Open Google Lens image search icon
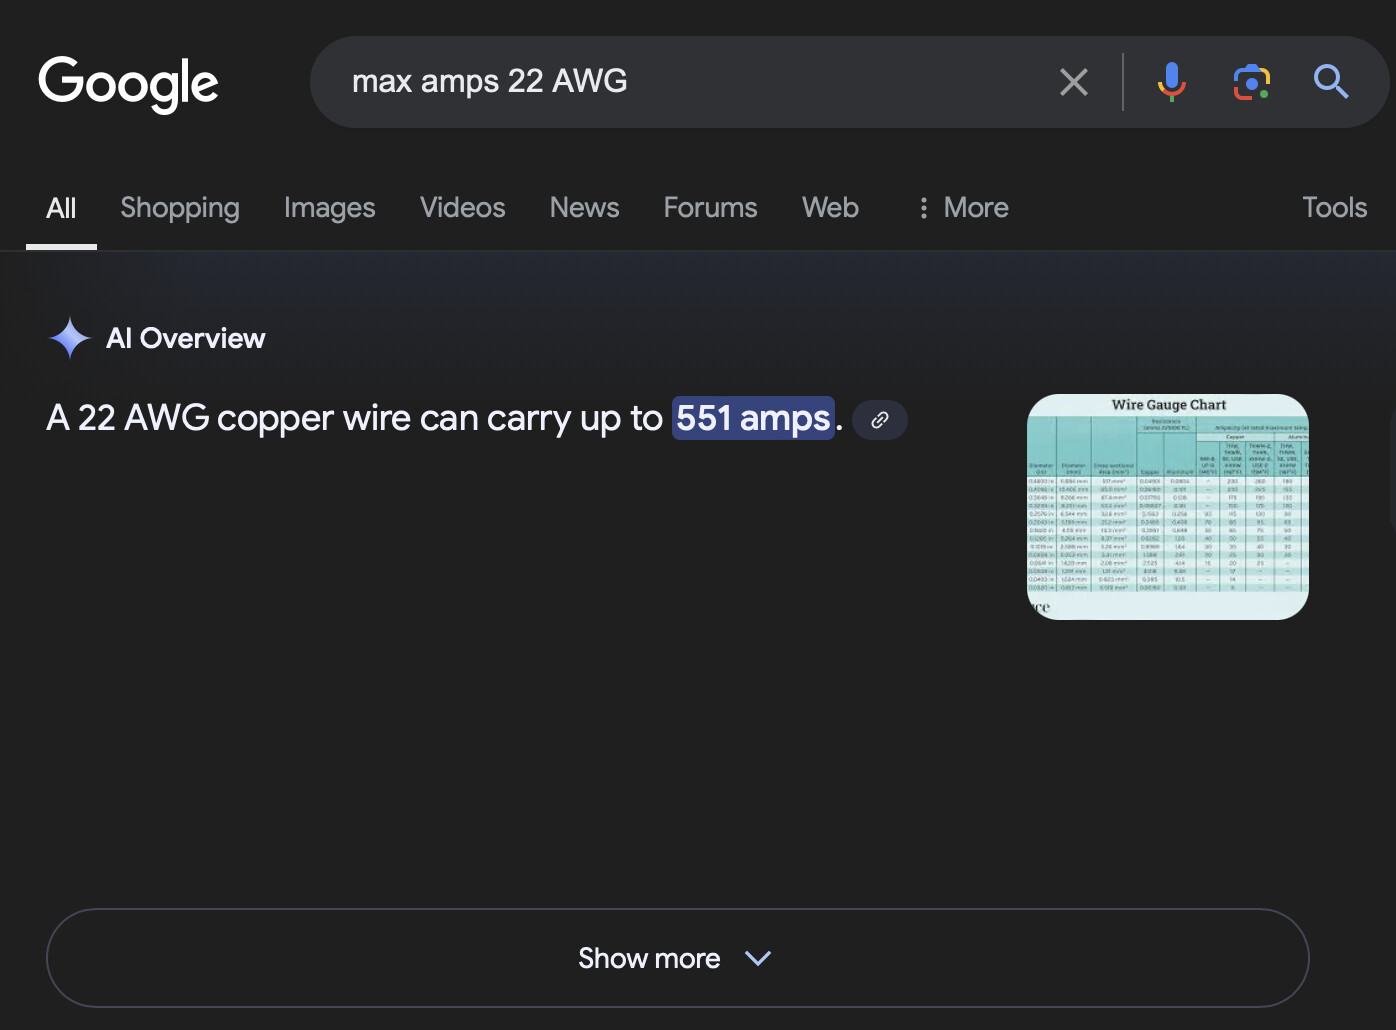Screen dimensions: 1396x1030 (x=1251, y=82)
